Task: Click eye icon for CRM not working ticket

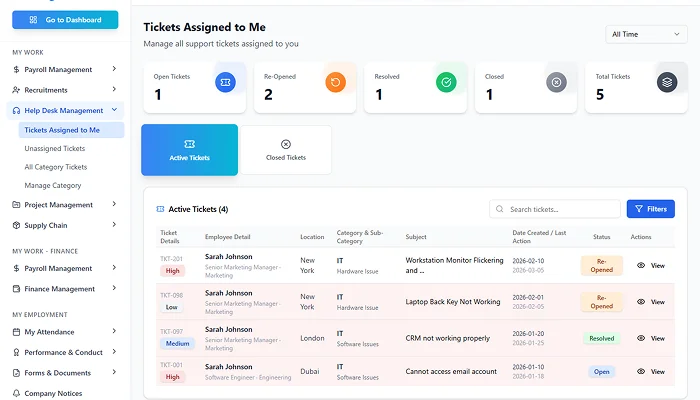Action: (x=641, y=338)
